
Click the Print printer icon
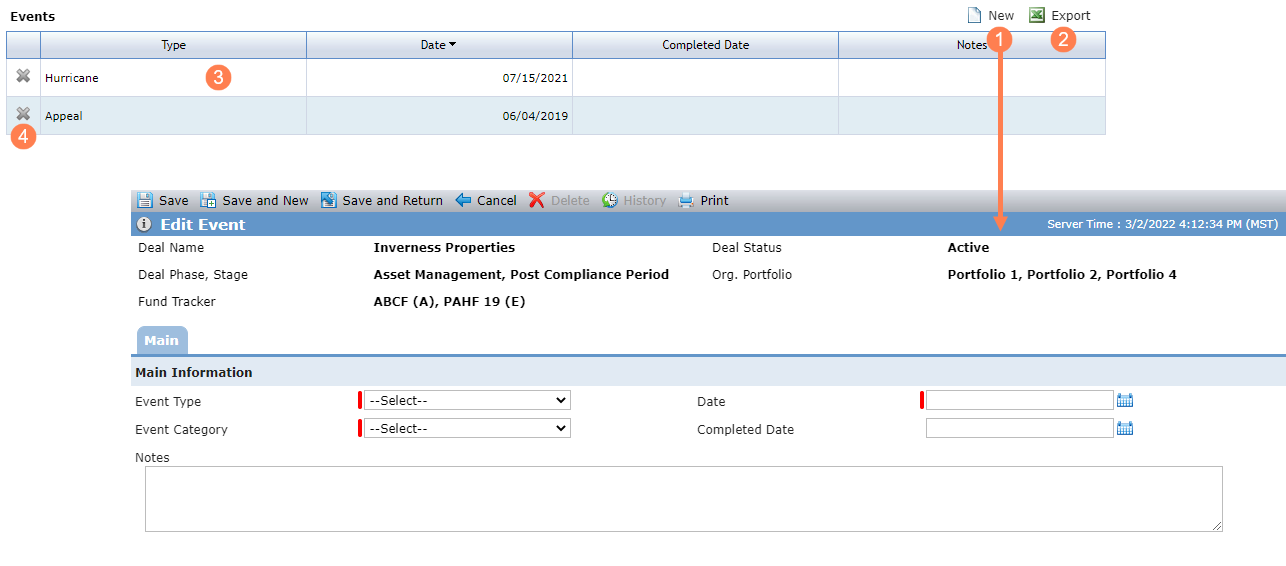[686, 200]
